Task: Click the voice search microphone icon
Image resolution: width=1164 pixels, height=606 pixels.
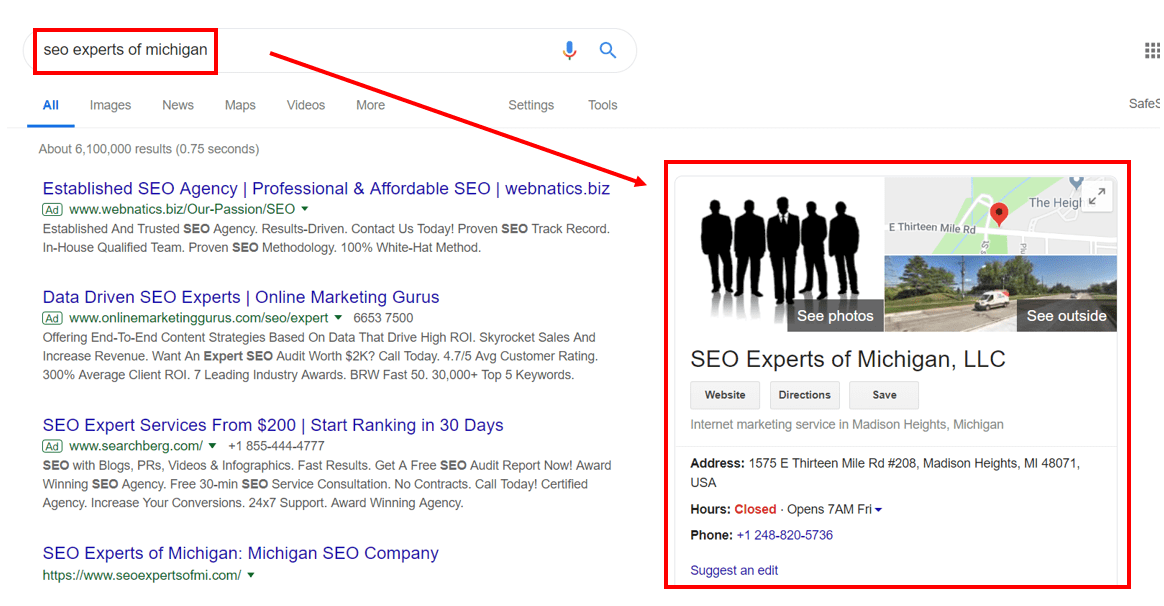Action: pos(569,50)
